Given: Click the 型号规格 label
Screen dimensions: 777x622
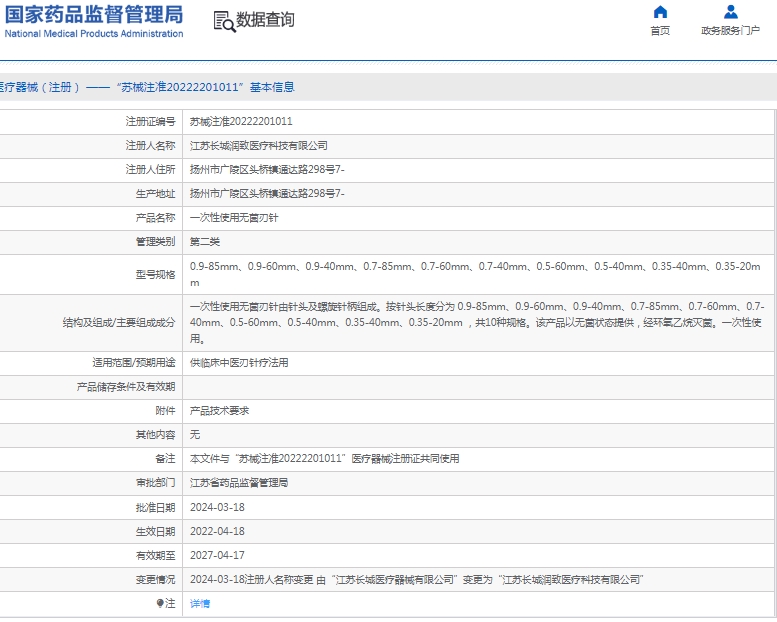Looking at the screenshot, I should point(156,275).
